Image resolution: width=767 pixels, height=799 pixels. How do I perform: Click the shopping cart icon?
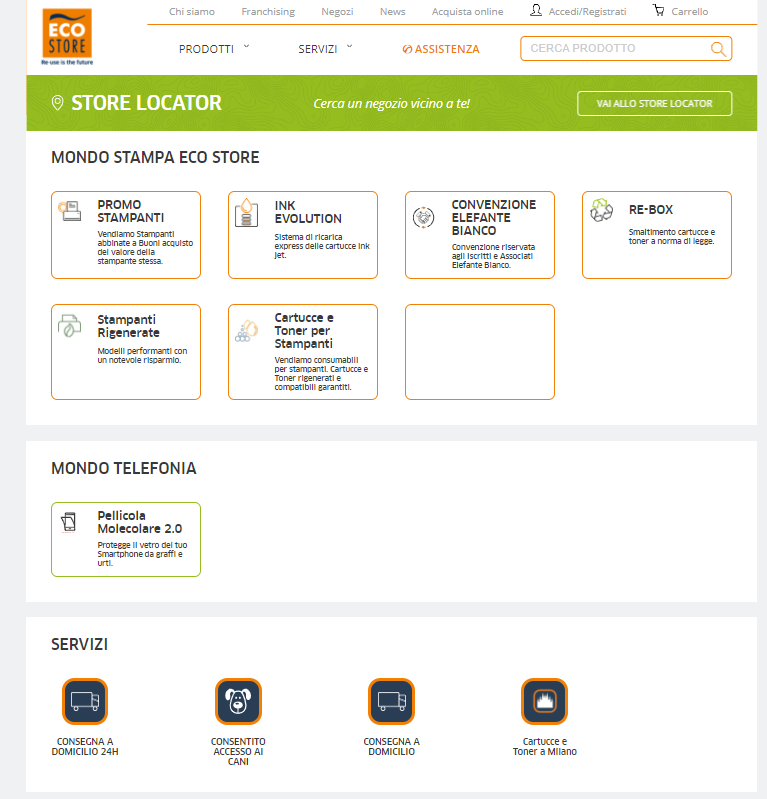tap(658, 10)
